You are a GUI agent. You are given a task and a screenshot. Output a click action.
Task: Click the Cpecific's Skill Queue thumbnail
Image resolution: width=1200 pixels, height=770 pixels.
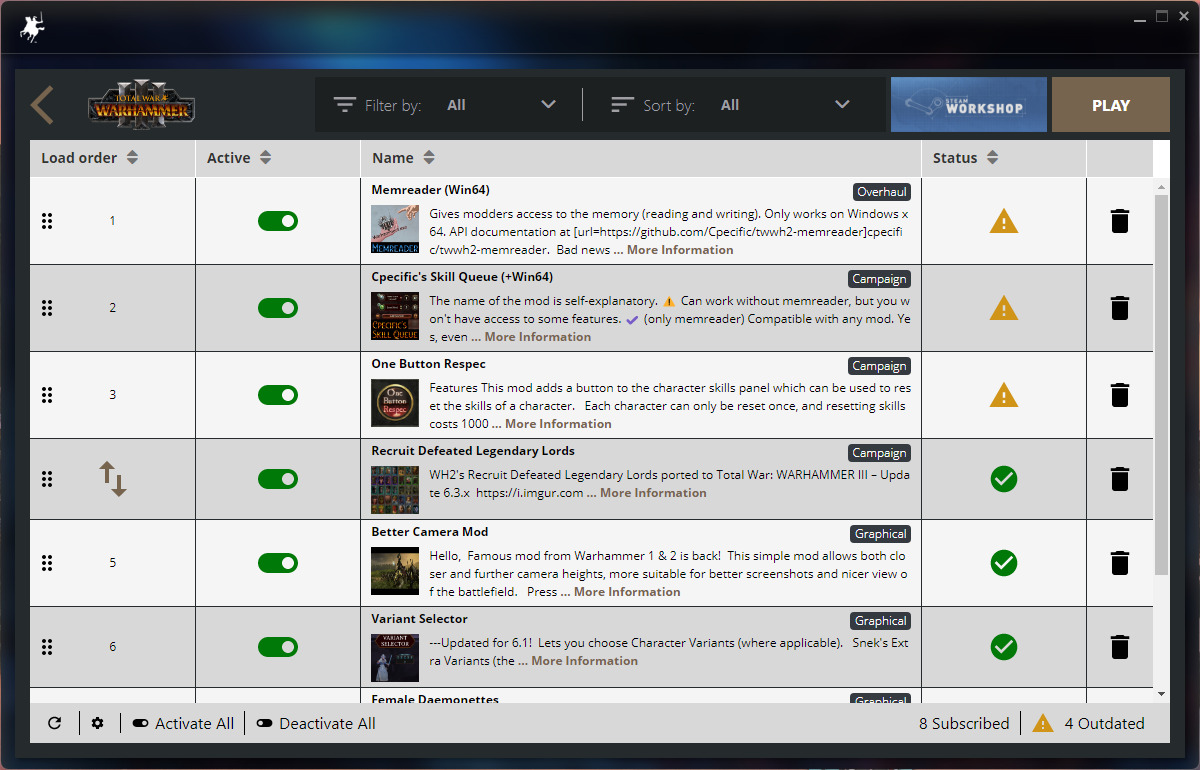point(395,316)
